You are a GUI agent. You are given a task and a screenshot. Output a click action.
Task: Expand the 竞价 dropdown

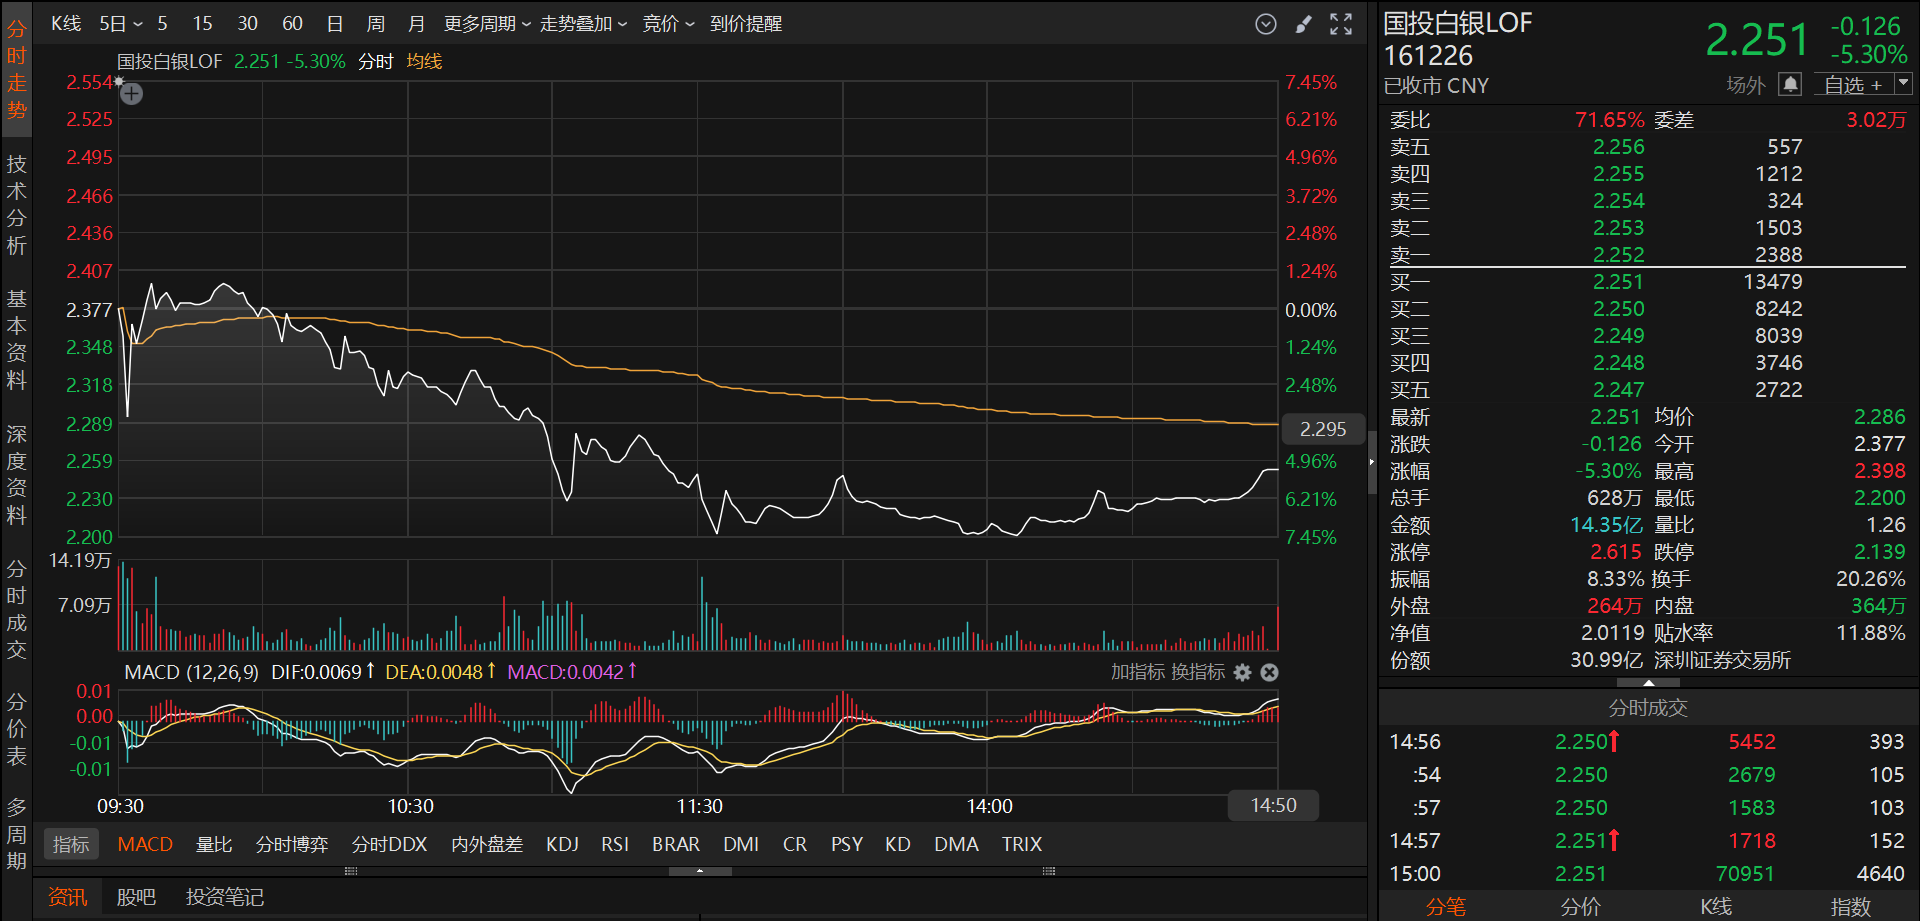[x=668, y=23]
